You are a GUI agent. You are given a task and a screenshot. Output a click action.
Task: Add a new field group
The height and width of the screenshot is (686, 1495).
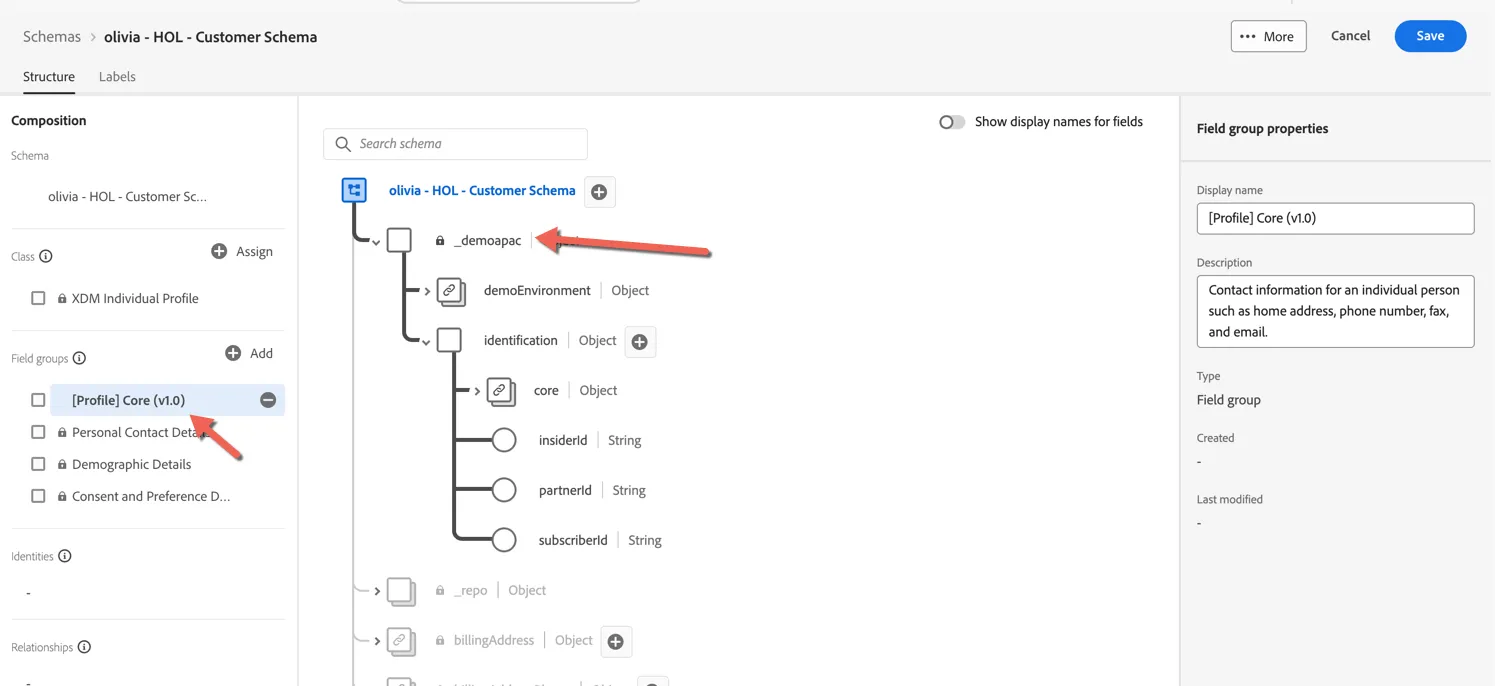point(249,353)
